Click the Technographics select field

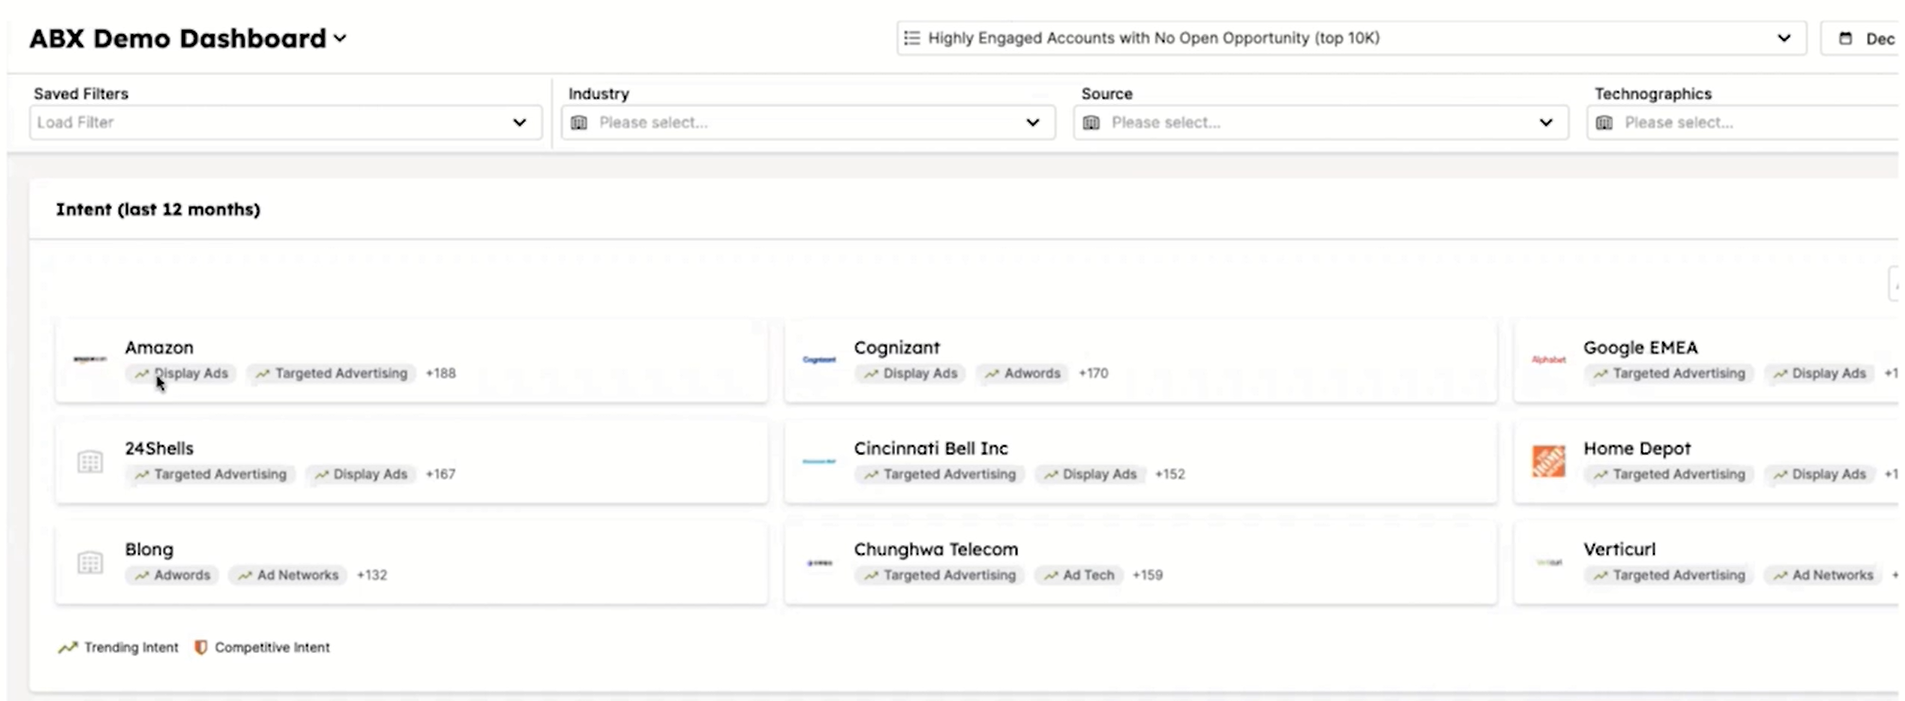(x=1740, y=123)
